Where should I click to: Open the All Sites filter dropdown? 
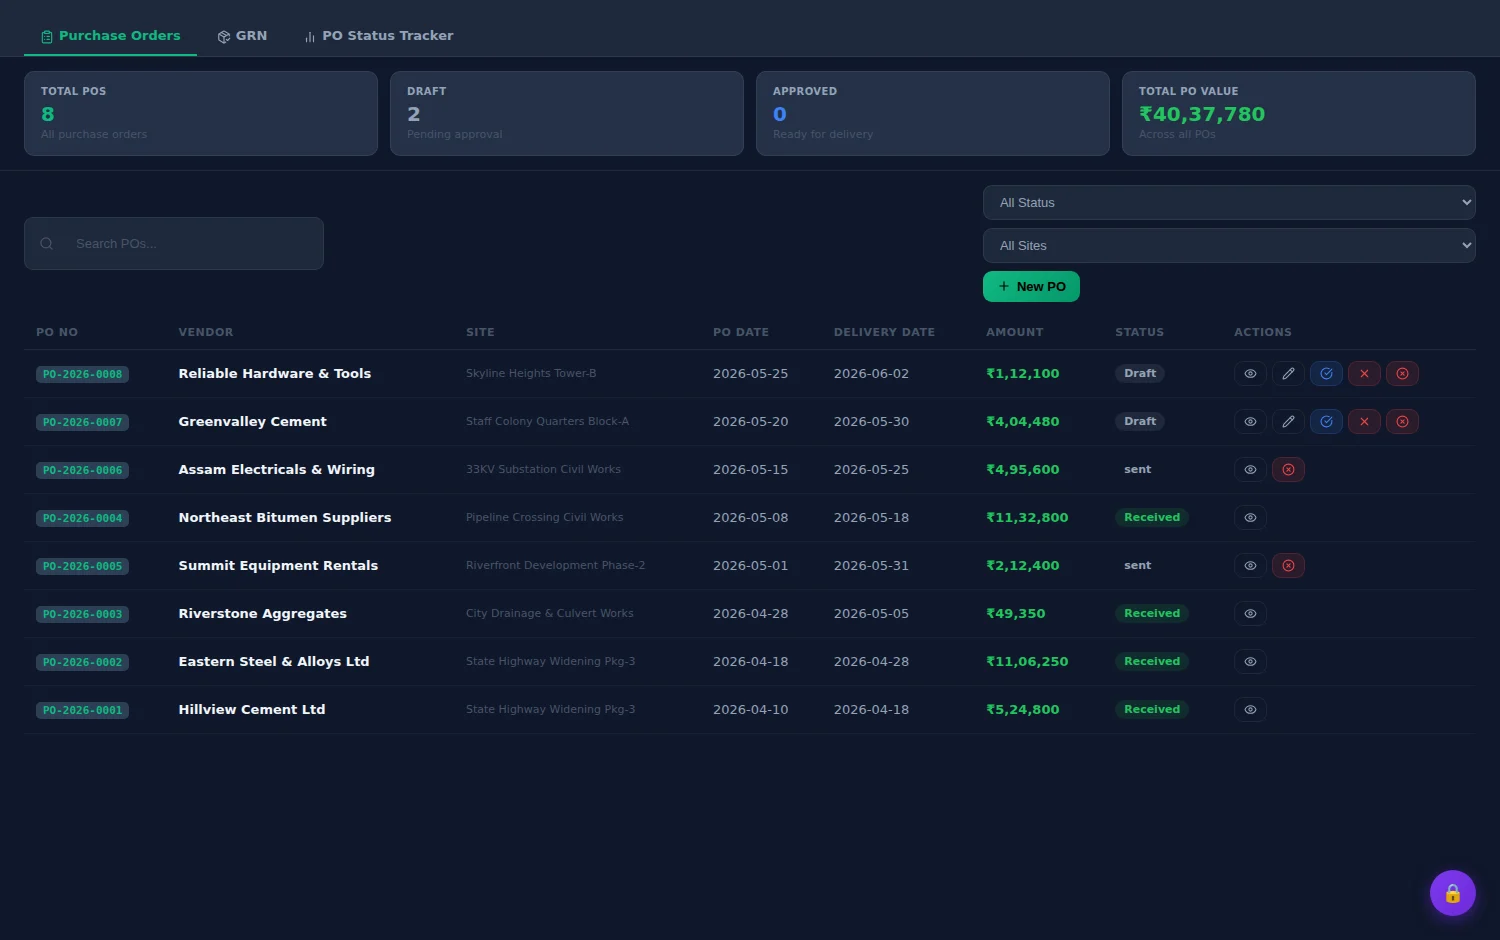click(x=1229, y=245)
